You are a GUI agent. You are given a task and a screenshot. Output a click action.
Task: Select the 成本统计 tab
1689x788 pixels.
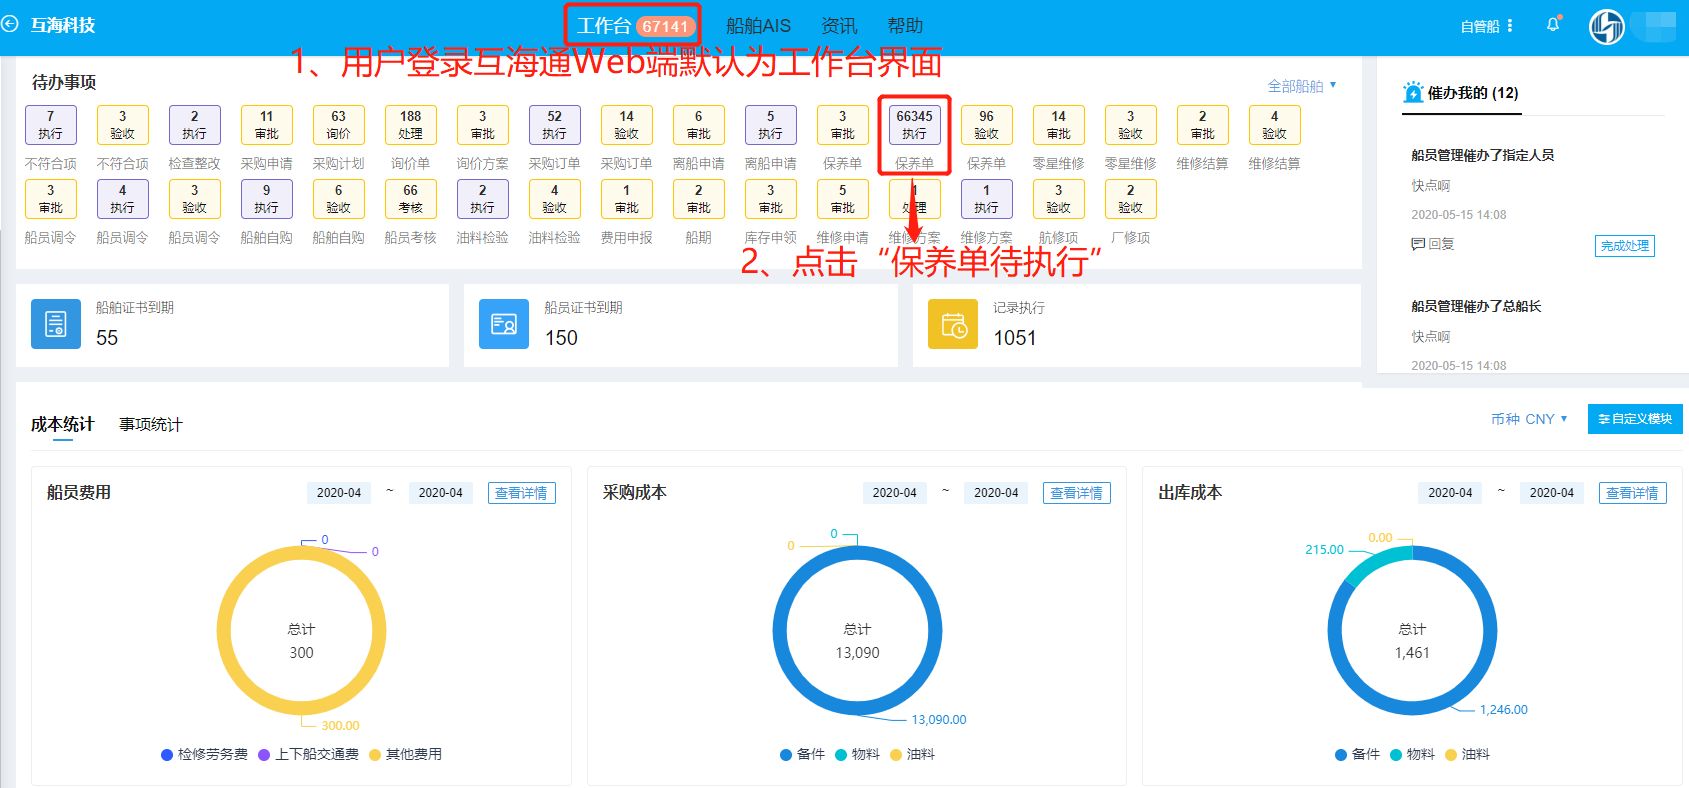[x=63, y=424]
